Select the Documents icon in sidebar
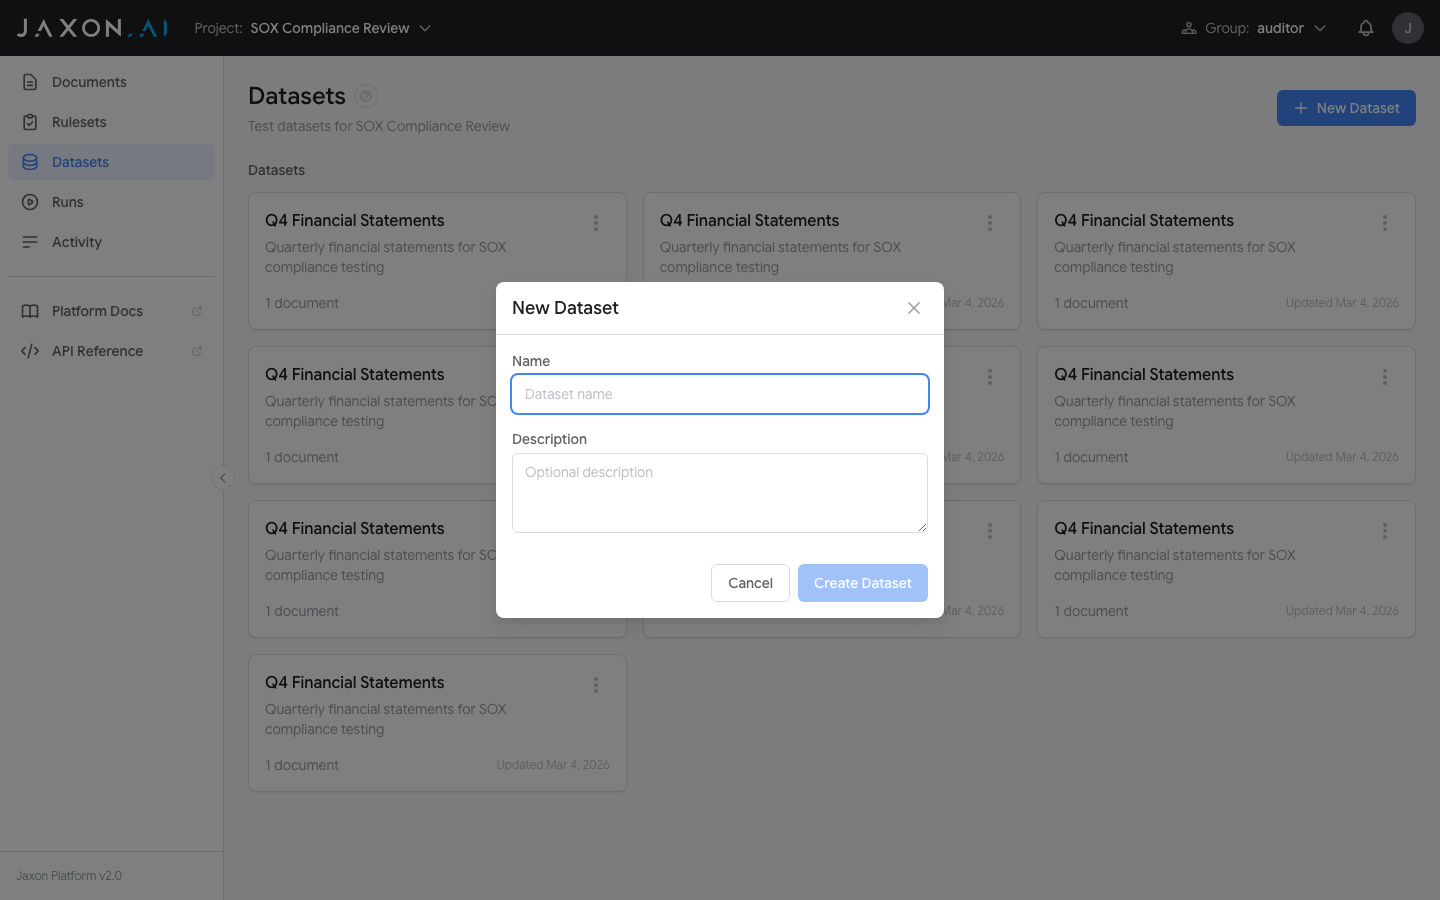 tap(31, 81)
